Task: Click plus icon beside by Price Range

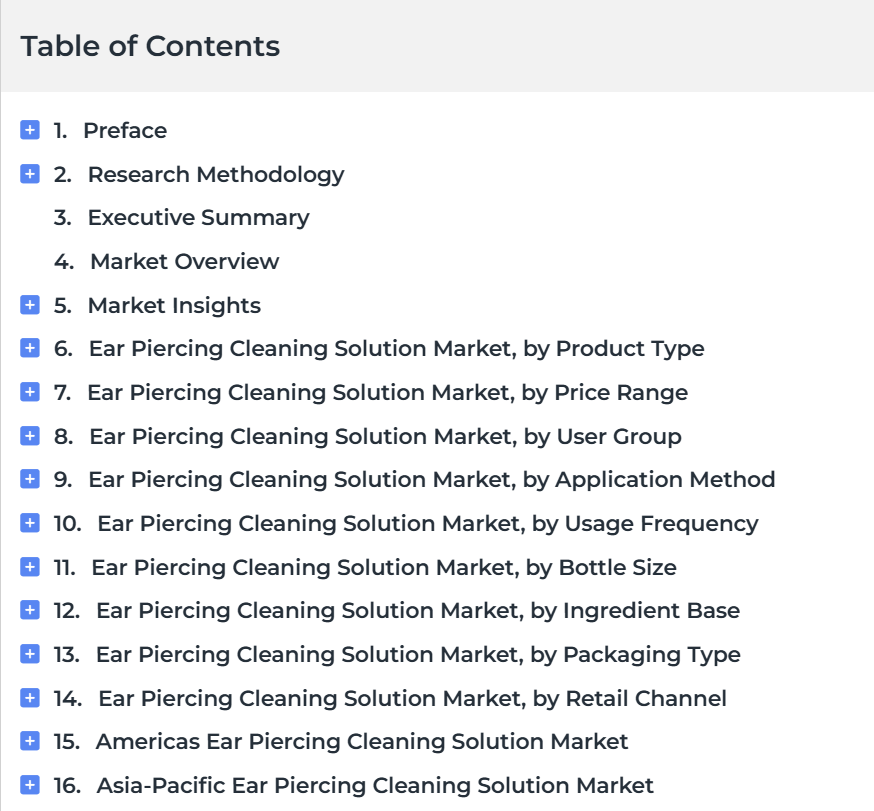Action: 30,392
